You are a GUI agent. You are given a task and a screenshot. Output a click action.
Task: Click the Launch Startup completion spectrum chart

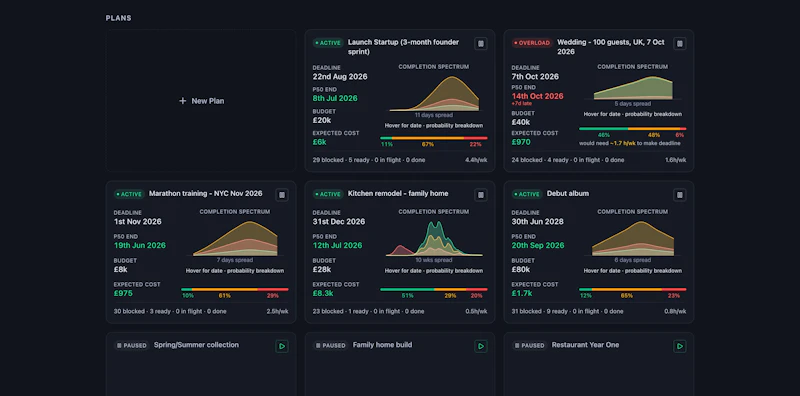[x=434, y=93]
